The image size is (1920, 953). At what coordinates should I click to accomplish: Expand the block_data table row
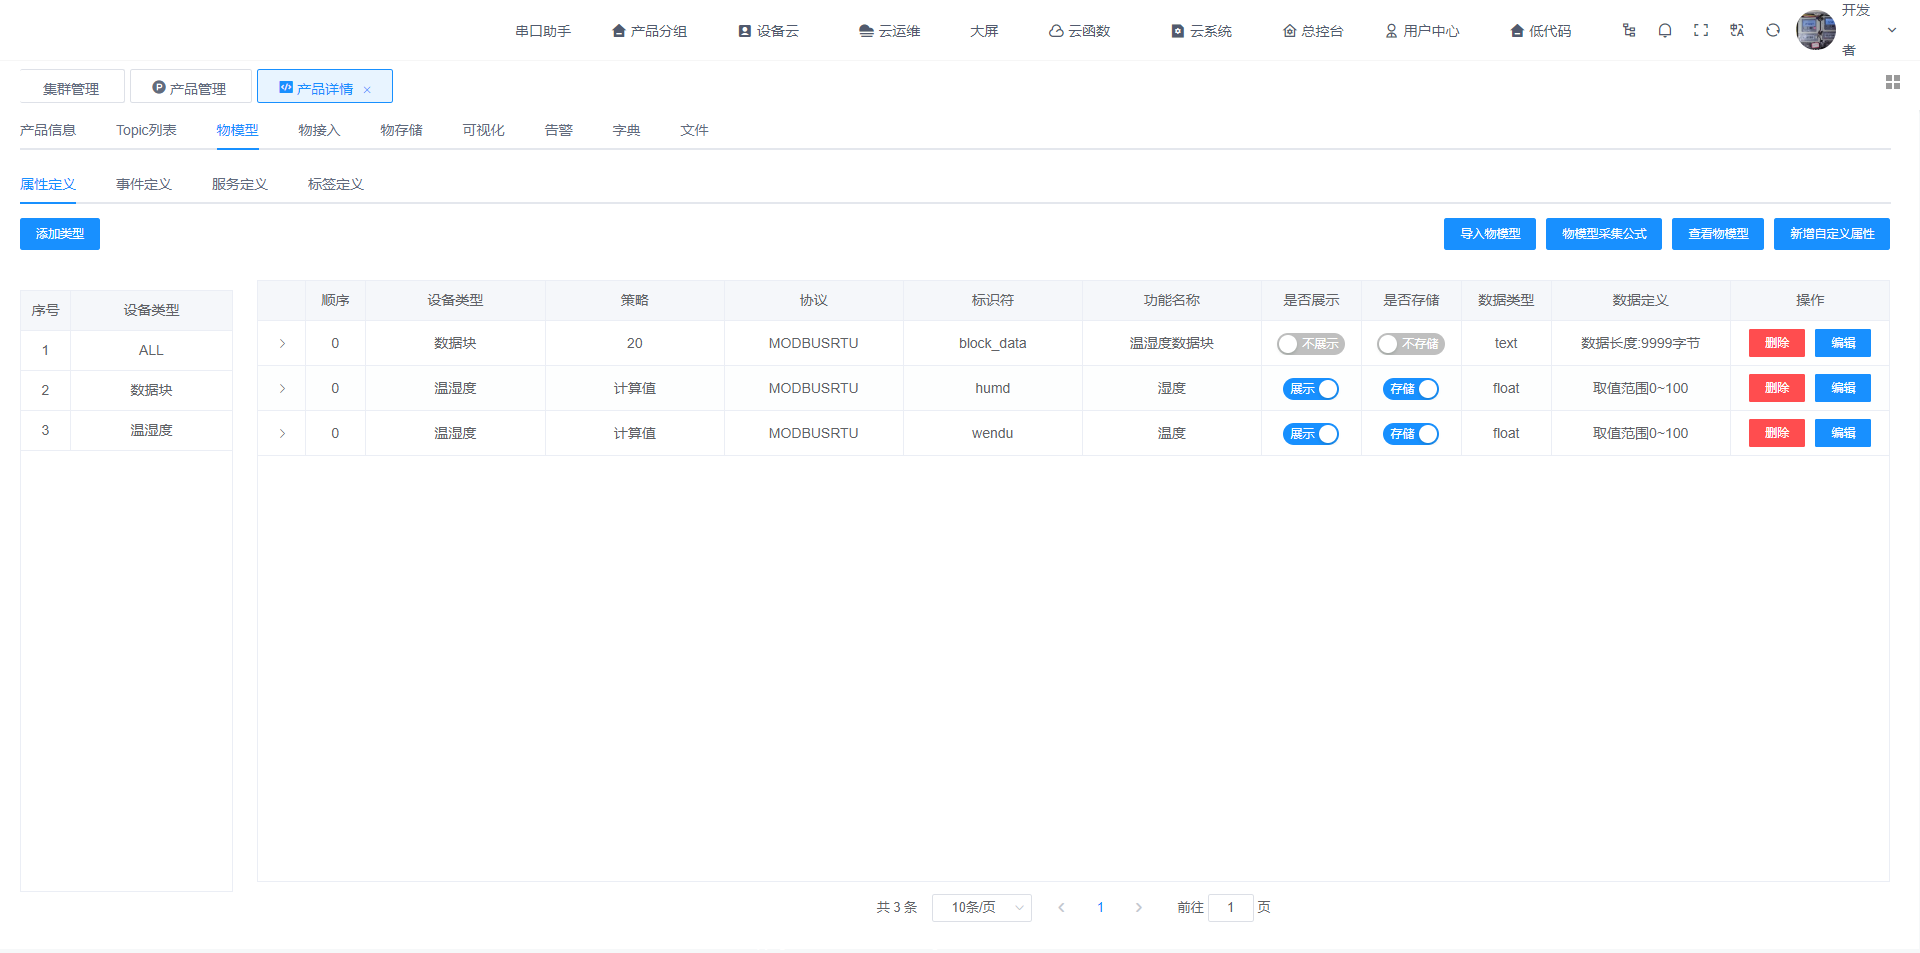coord(282,343)
